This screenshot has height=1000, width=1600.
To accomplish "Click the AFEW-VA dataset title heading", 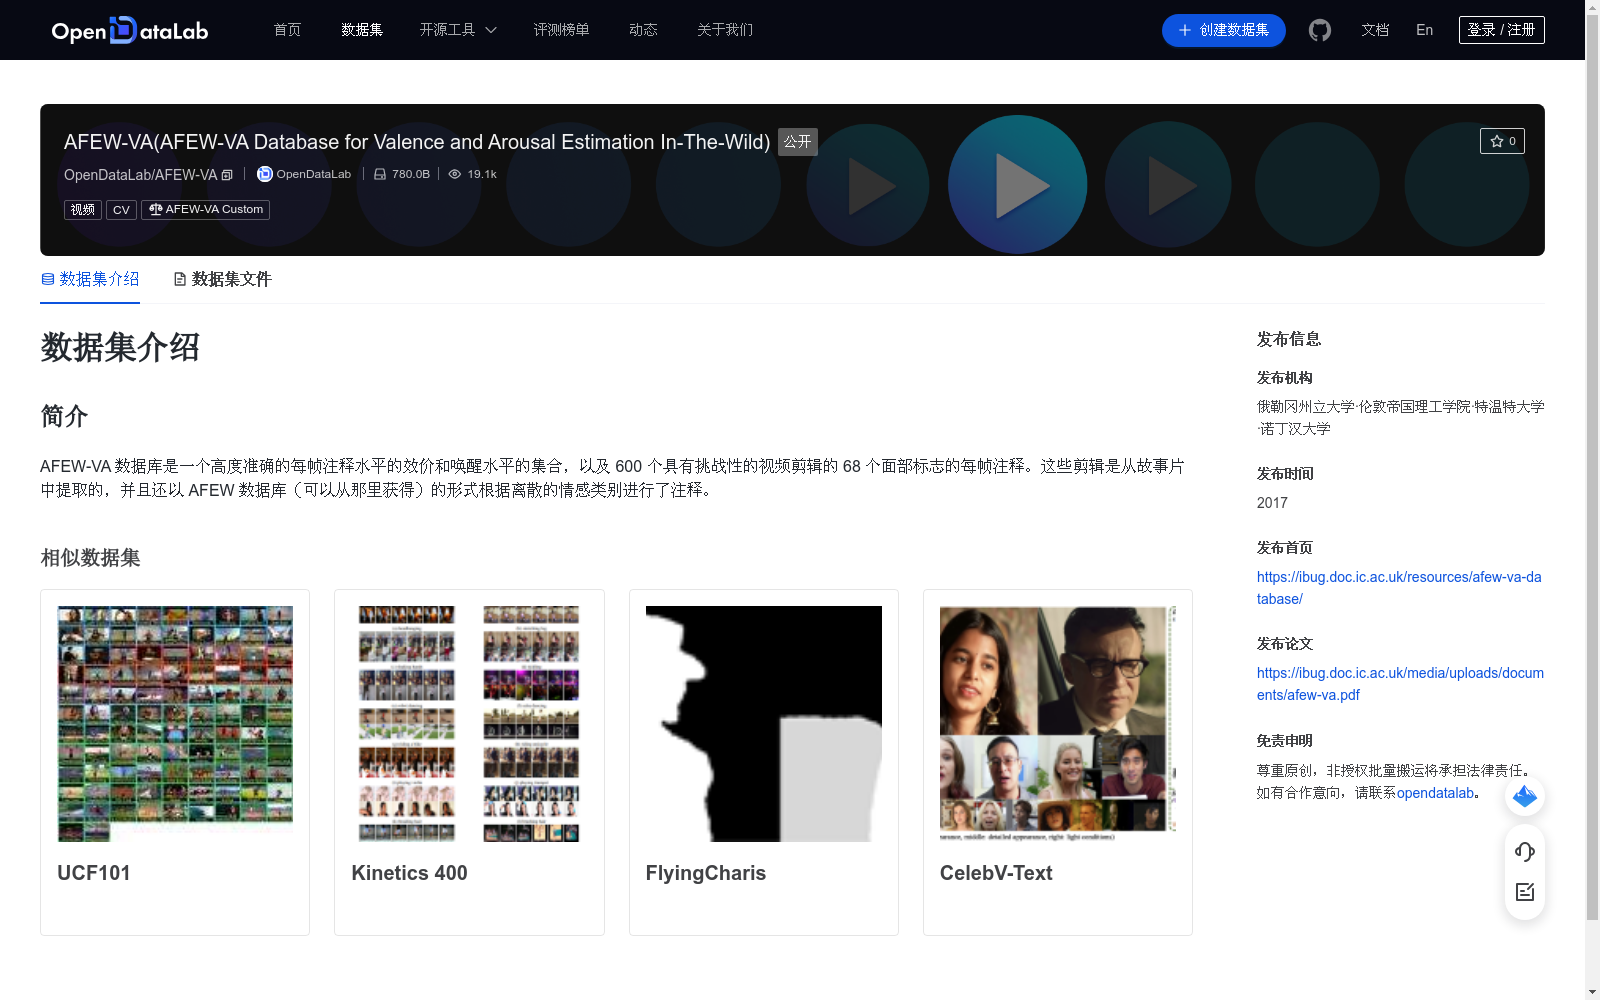I will pos(417,142).
